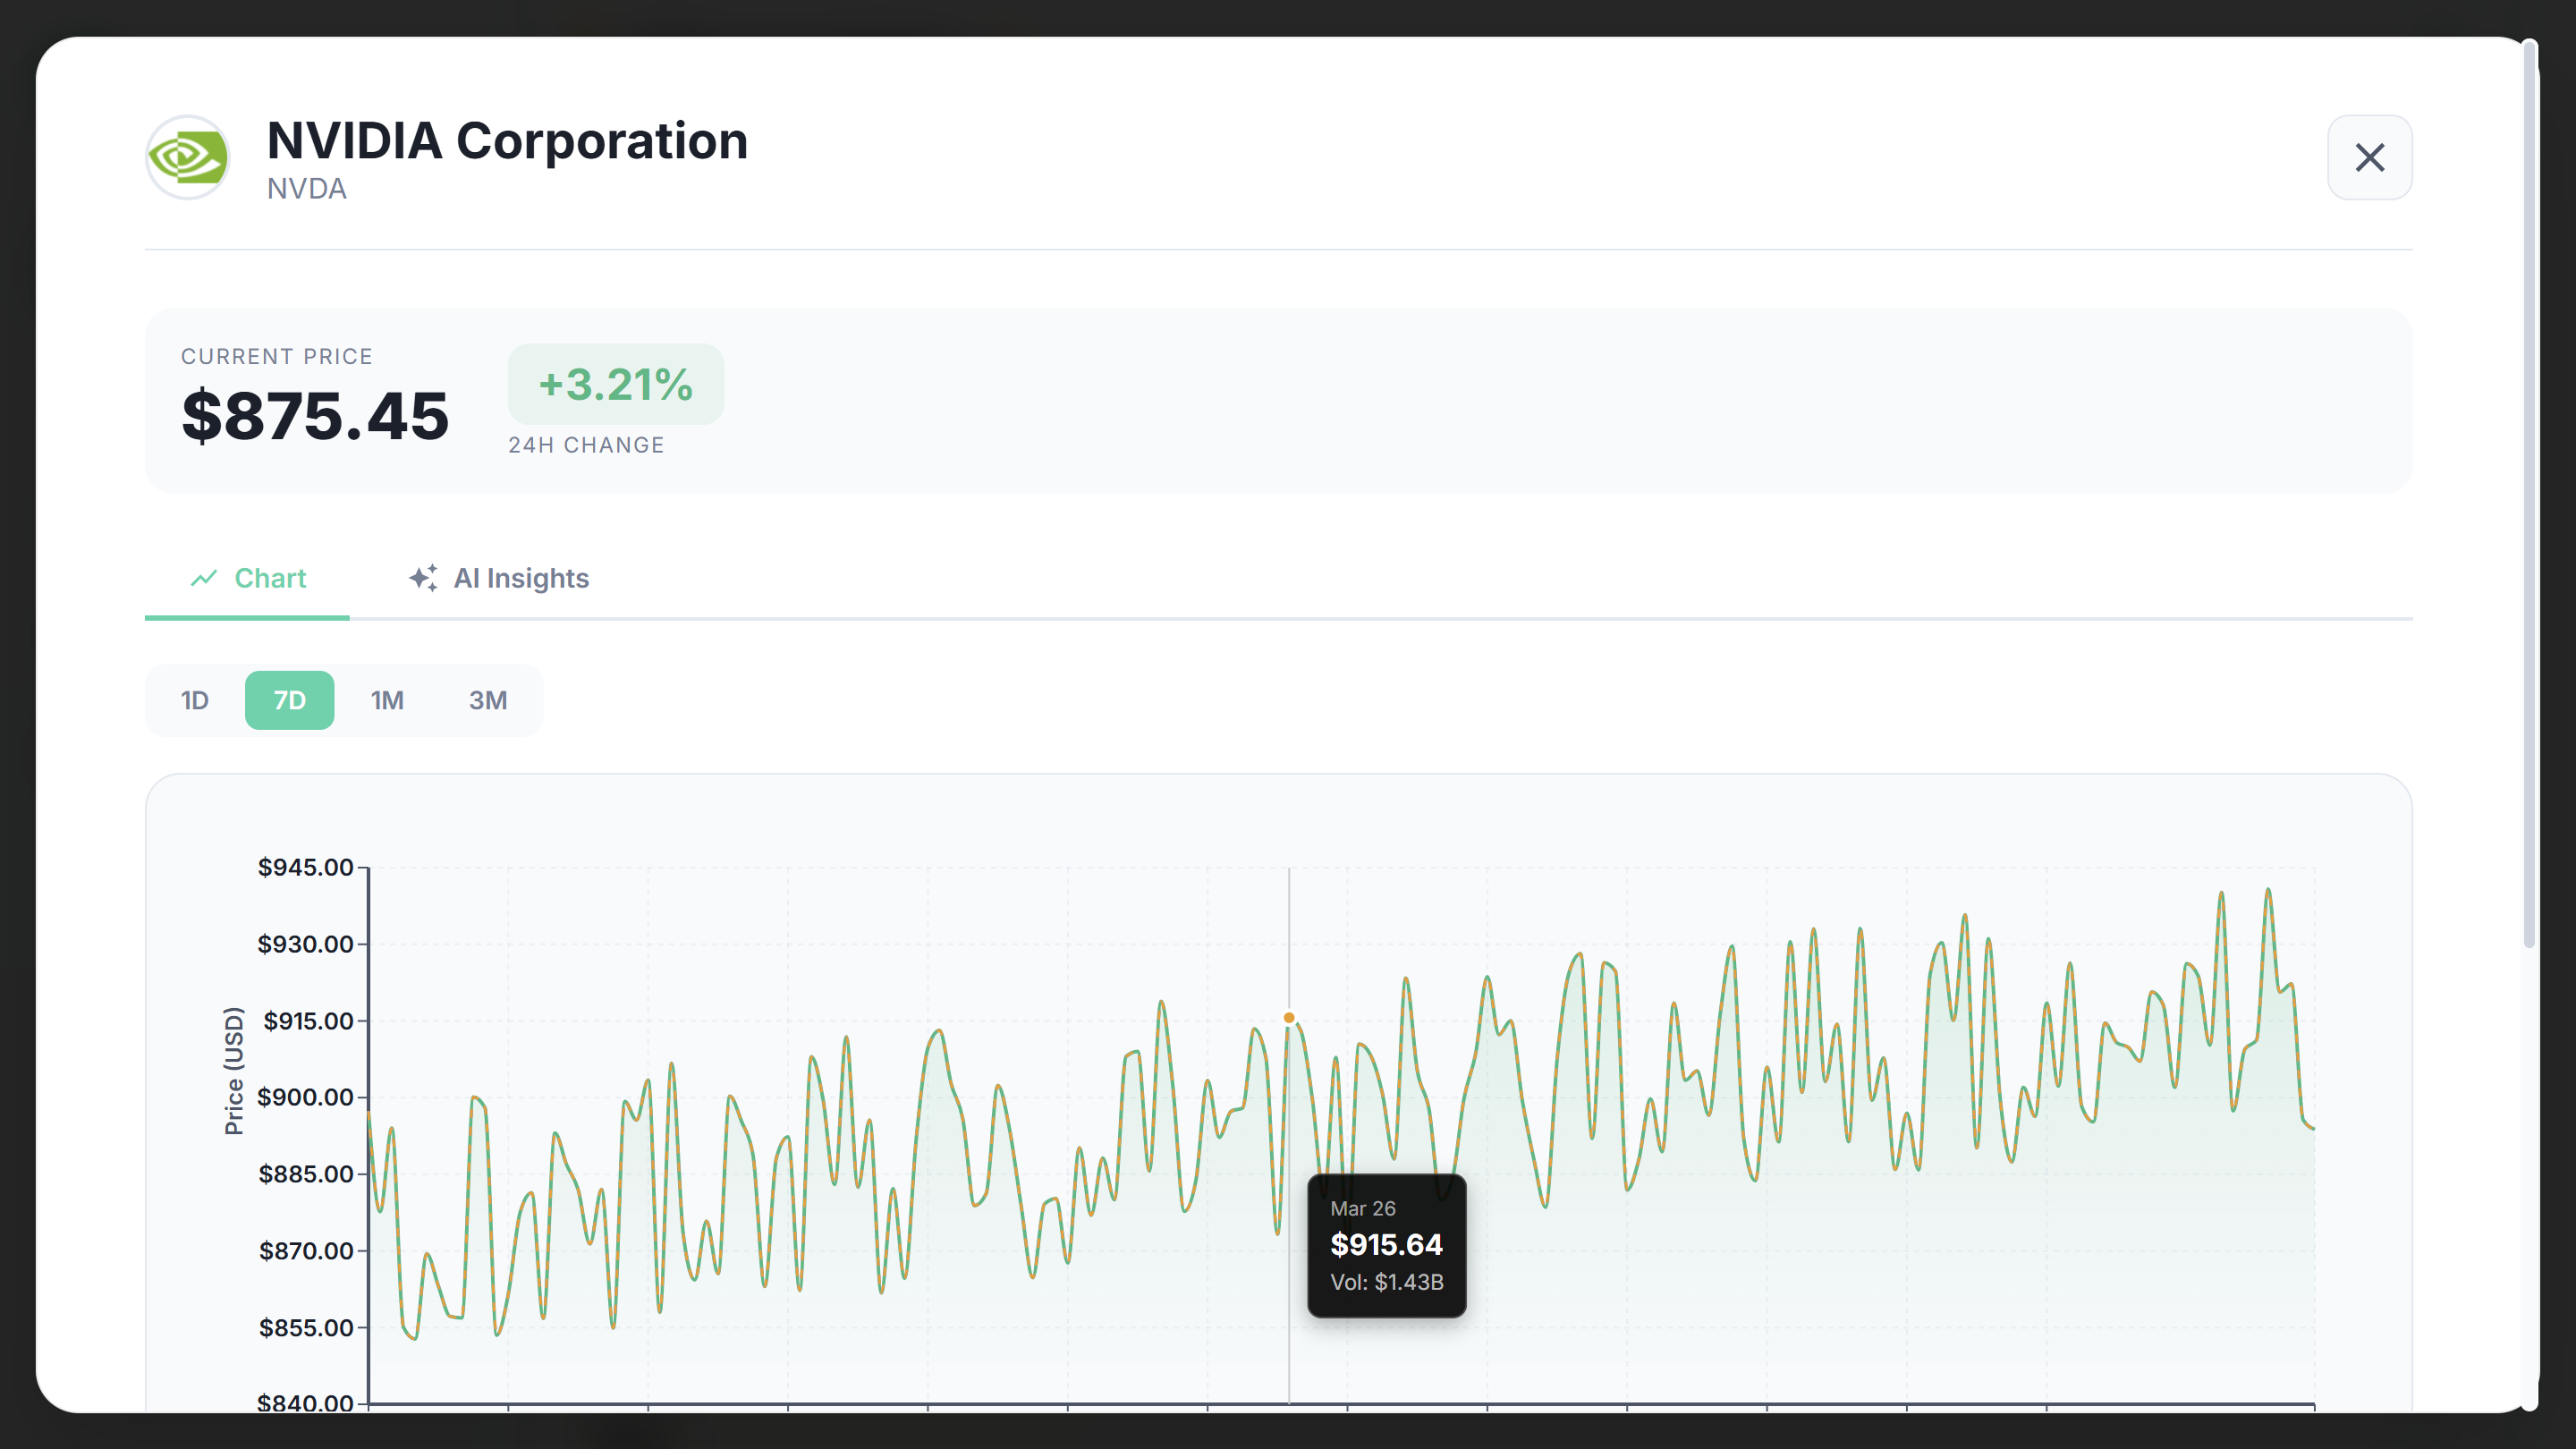Click the $945.00 y-axis label
Image resolution: width=2576 pixels, height=1449 pixels.
(305, 867)
